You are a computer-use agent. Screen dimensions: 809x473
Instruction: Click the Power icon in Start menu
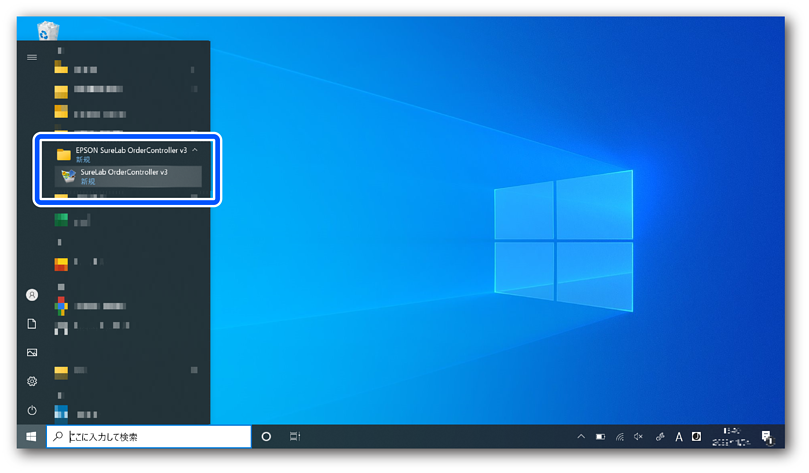[32, 411]
